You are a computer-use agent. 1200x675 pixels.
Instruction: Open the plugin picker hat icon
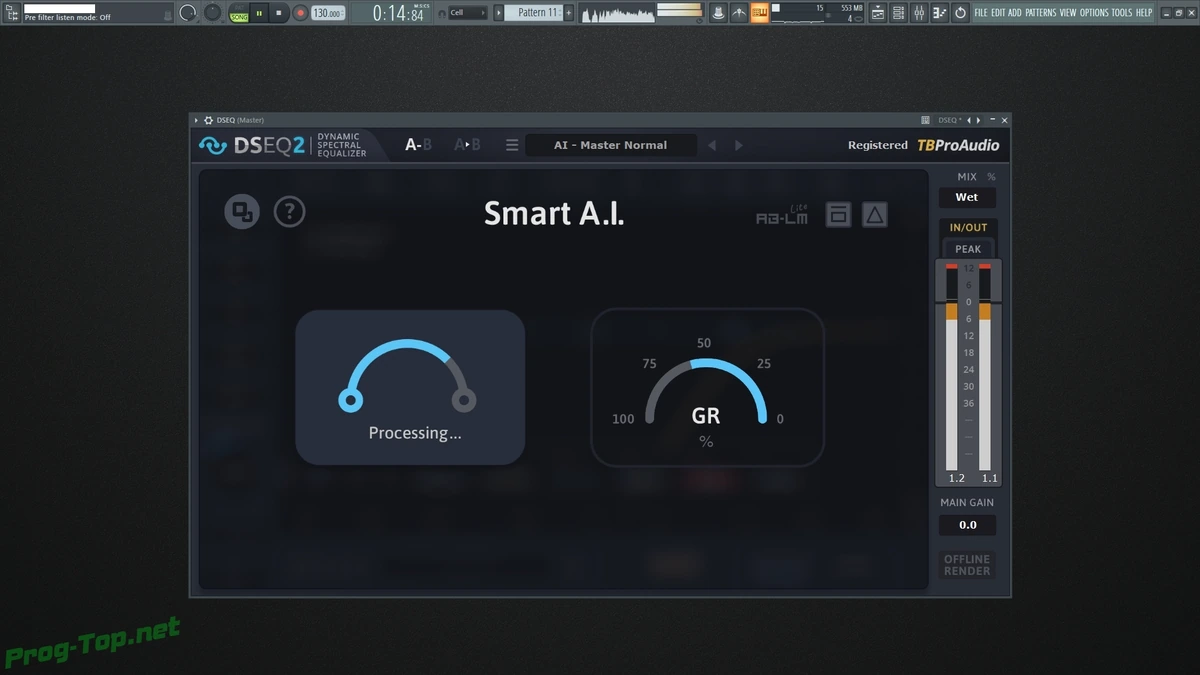pos(718,13)
